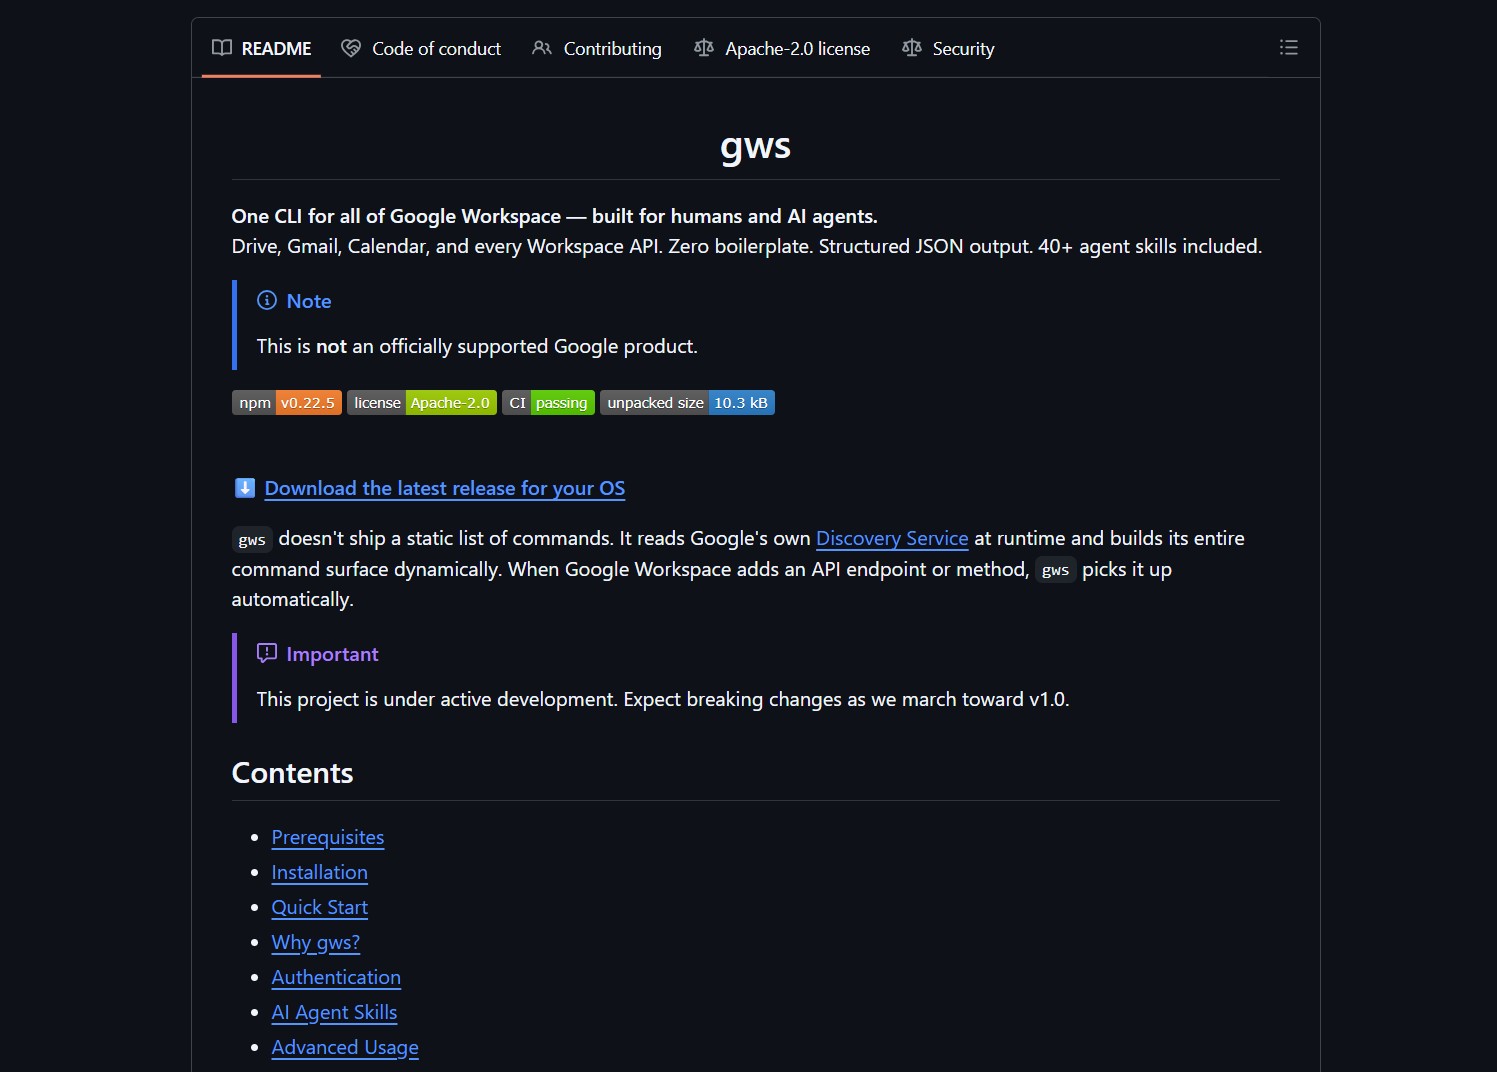
Task: Go to the Installation section link
Action: 319,872
